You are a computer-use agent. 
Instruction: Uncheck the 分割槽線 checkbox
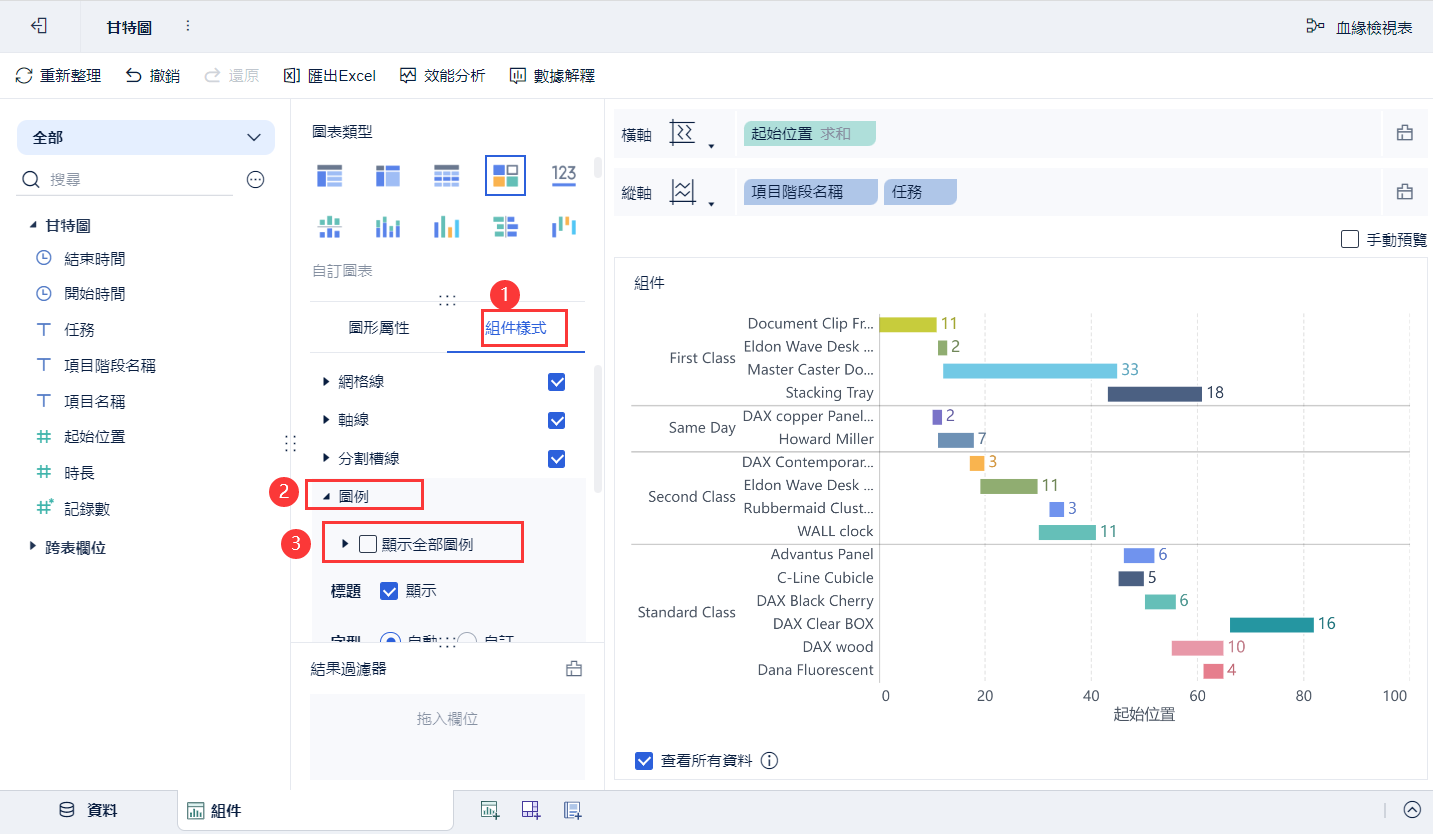coord(557,459)
